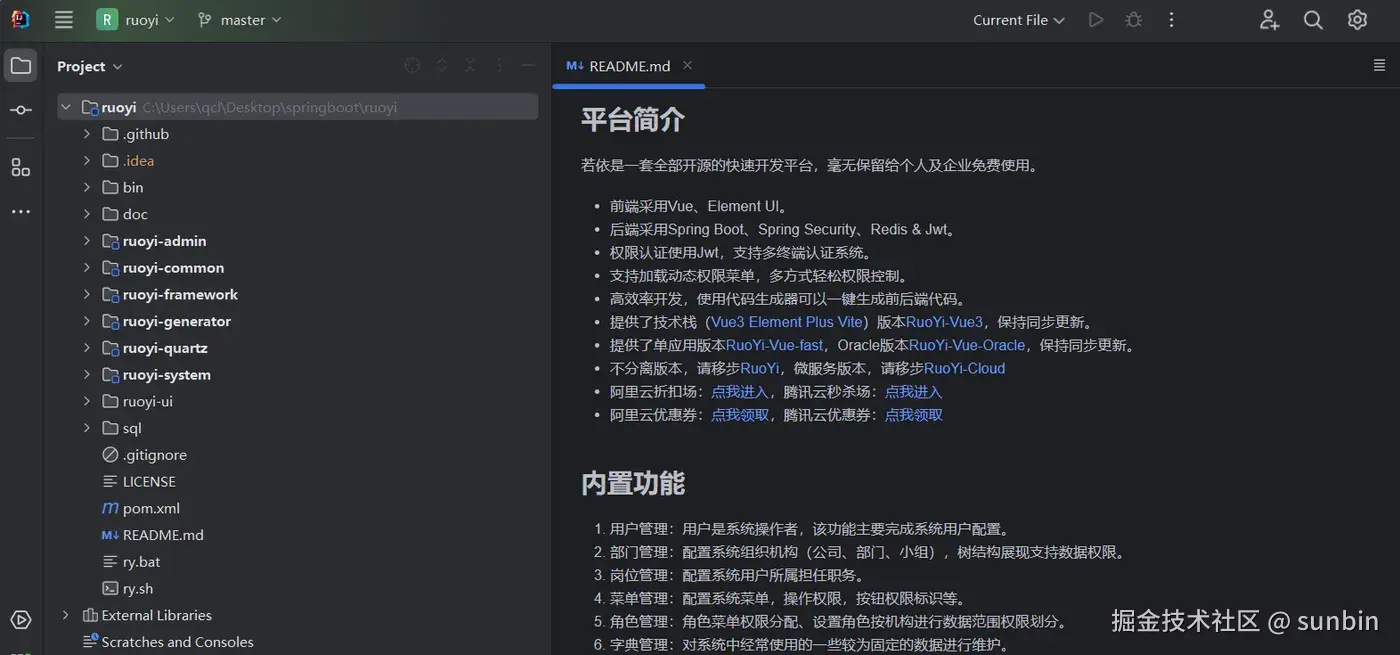Click the 内置功能 heading
This screenshot has width=1400, height=655.
coord(633,483)
